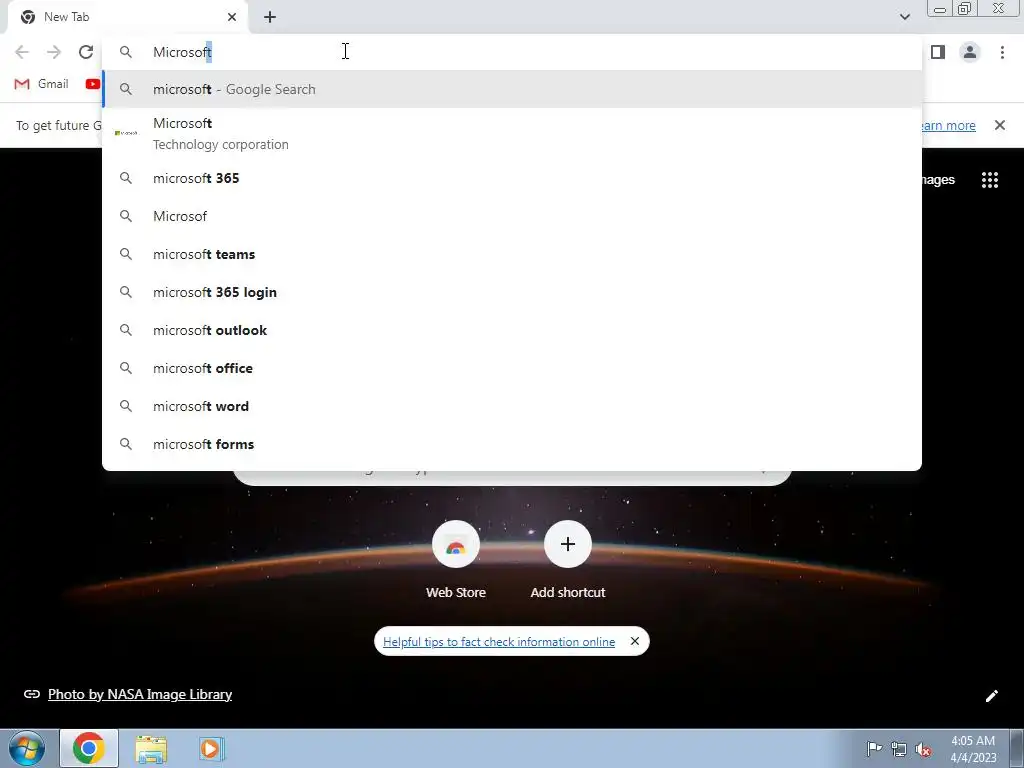Select the 'microsoft - Google Search' suggestion
This screenshot has width=1024, height=768.
click(512, 89)
